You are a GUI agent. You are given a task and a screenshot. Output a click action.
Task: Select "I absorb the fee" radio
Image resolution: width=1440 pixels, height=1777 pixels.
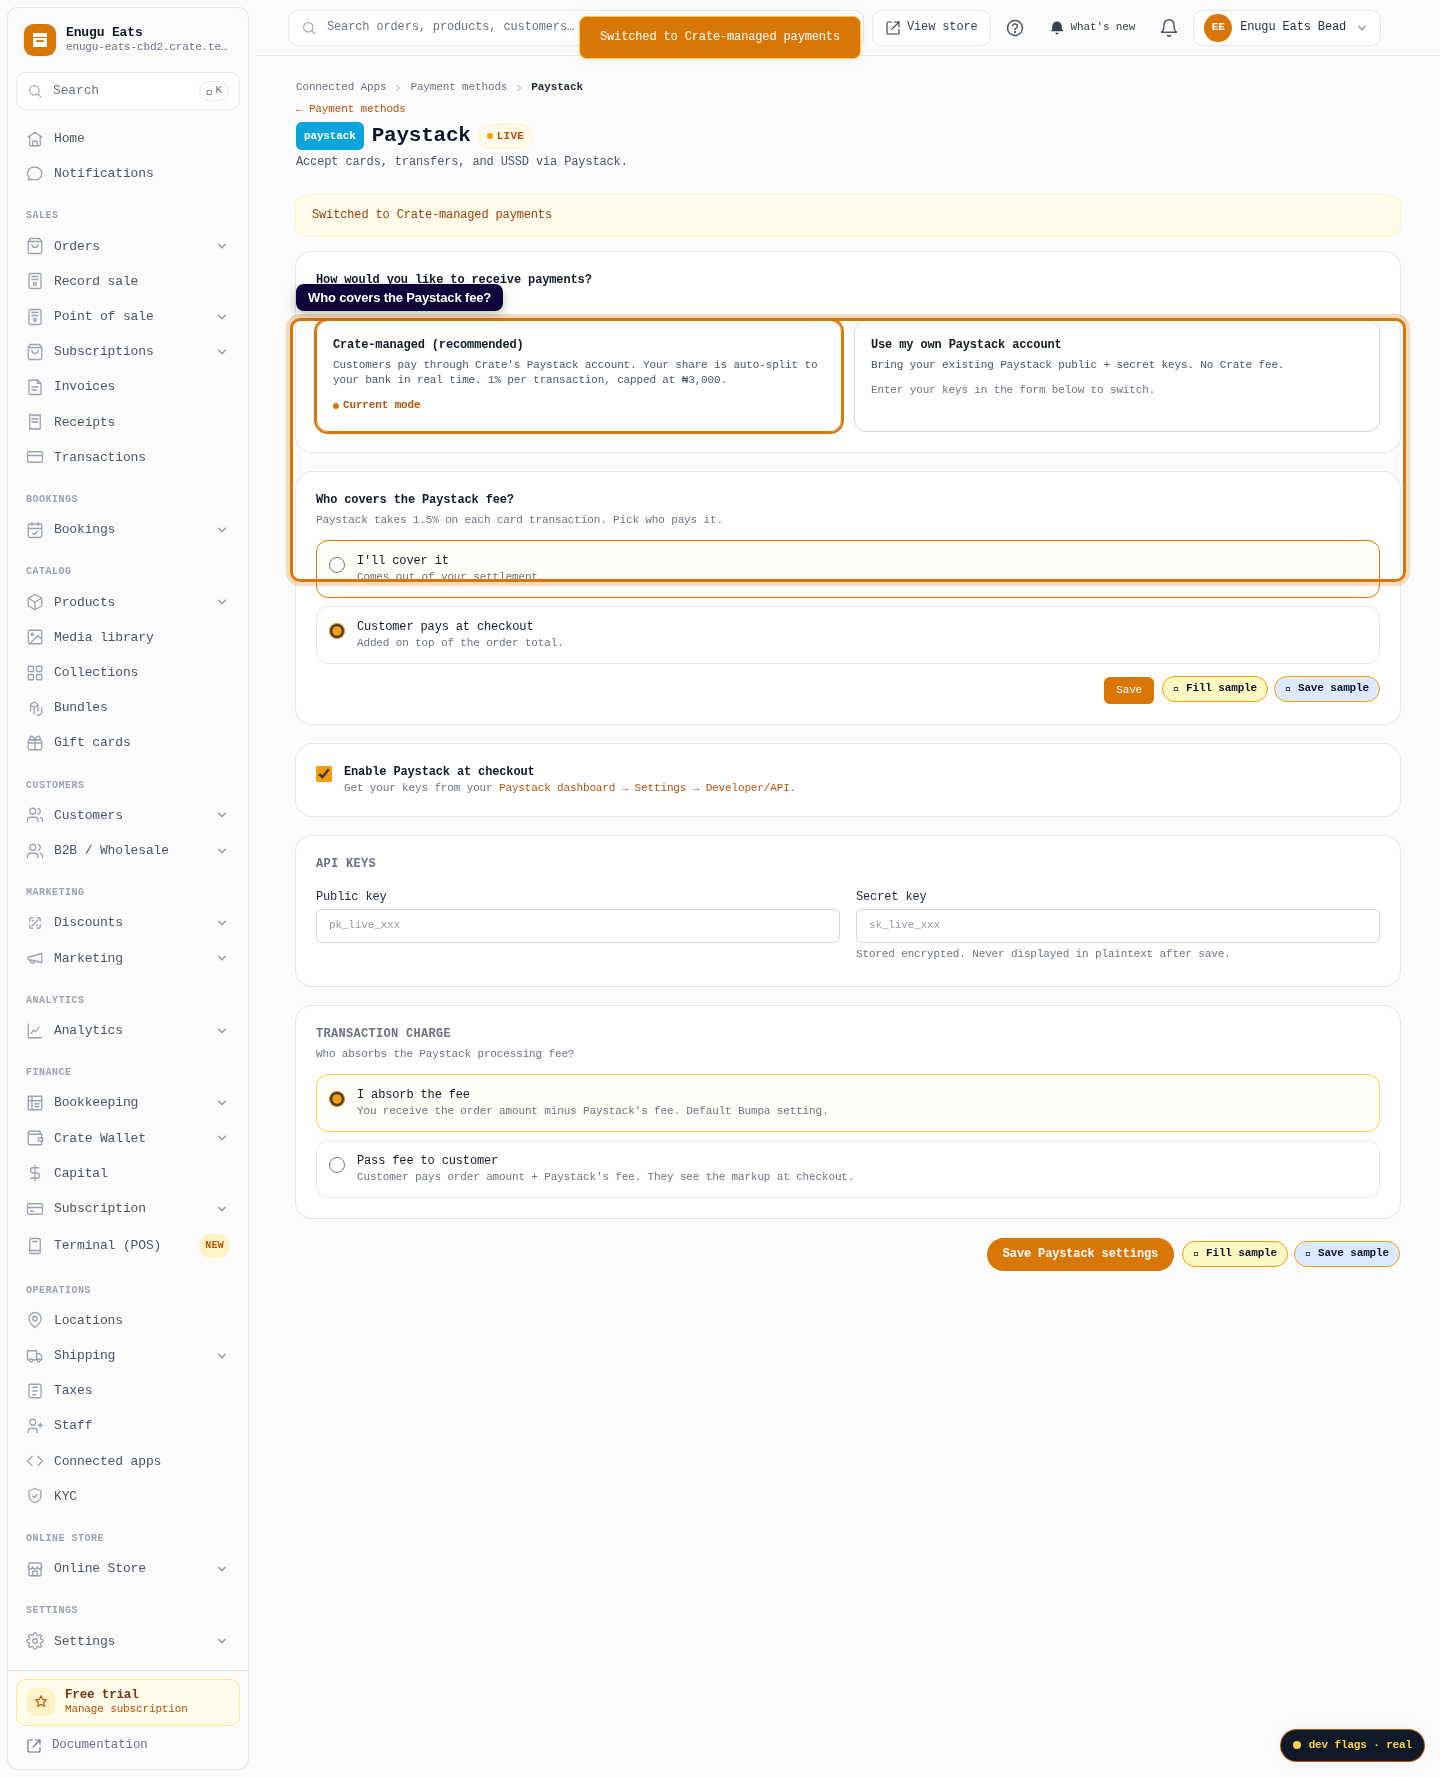coord(337,1099)
